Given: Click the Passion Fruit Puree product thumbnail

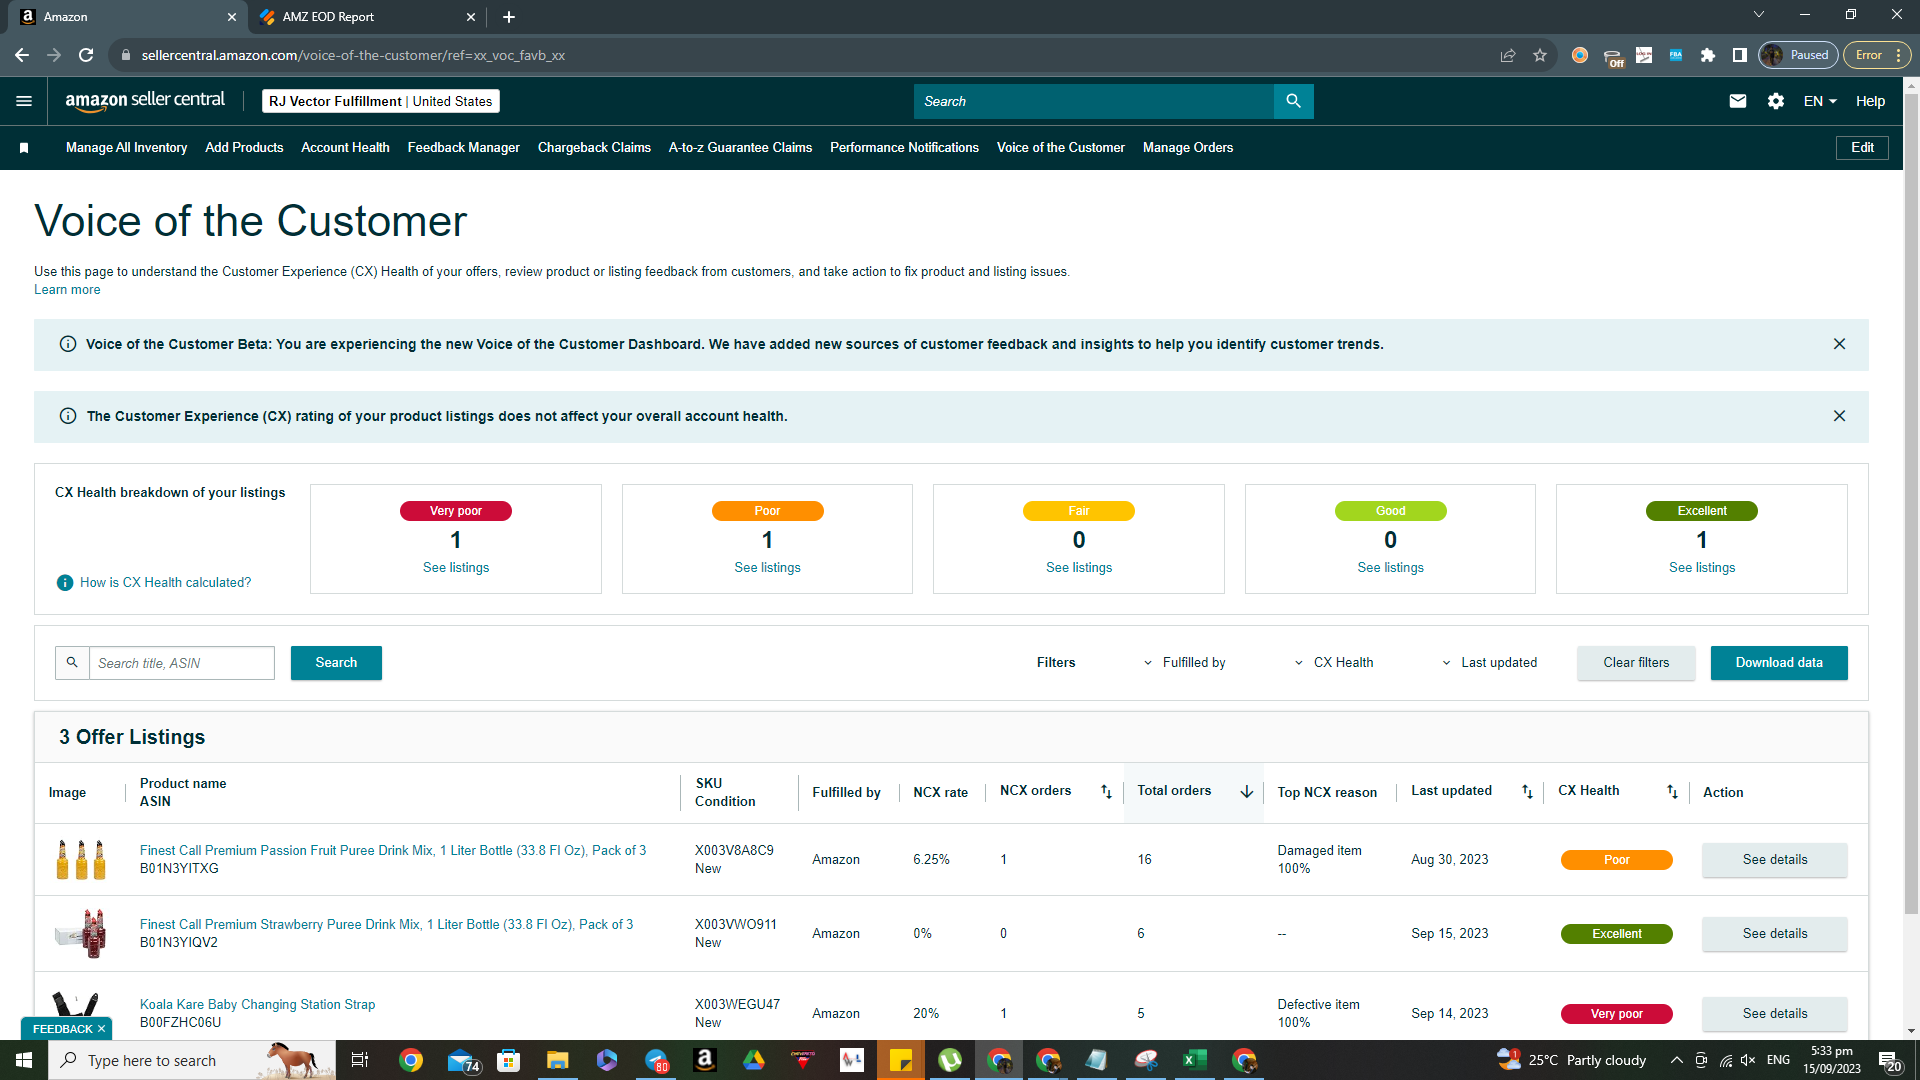Looking at the screenshot, I should (x=81, y=860).
